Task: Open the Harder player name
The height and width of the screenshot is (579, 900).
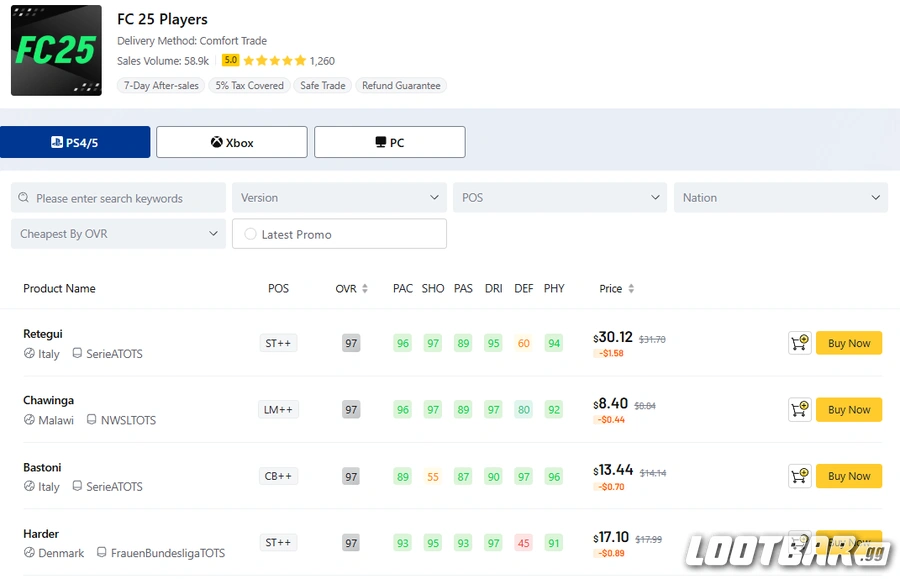Action: (x=41, y=534)
